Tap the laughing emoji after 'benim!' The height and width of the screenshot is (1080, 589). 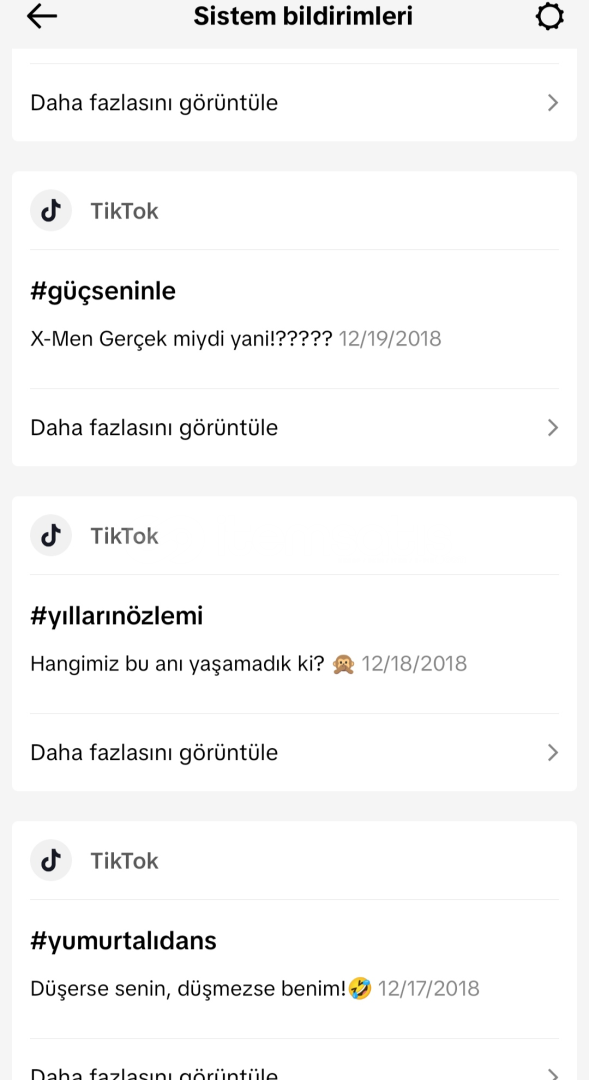tap(360, 989)
